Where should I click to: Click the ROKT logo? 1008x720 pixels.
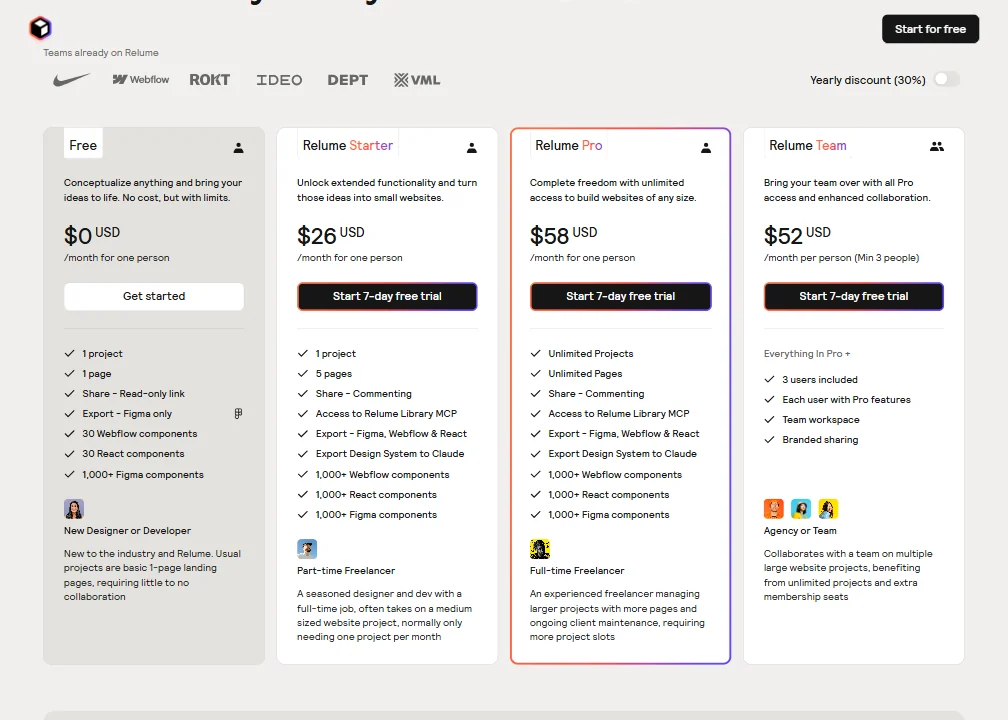pyautogui.click(x=210, y=80)
